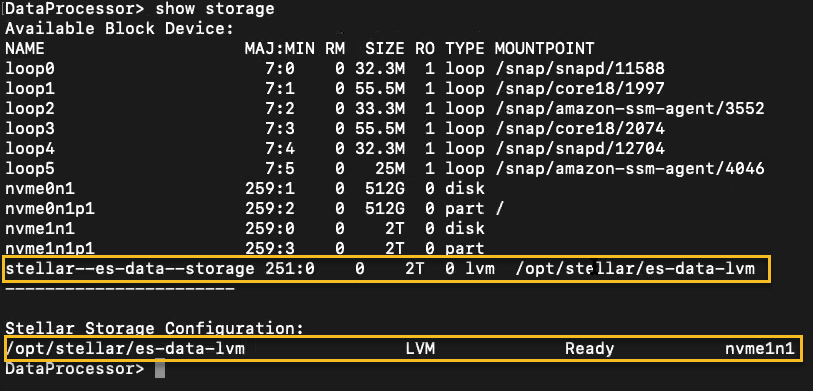Select the 'Available Block Device:' heading

coord(120,29)
